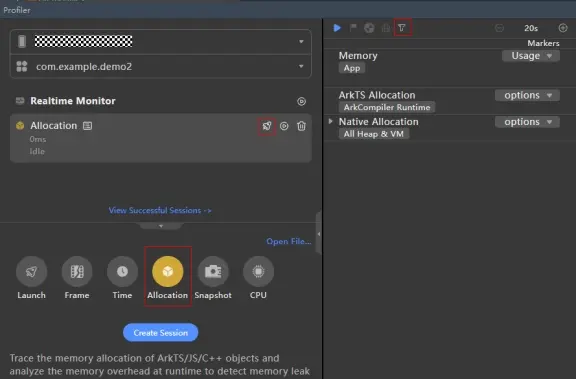Collapse the session list with down arrow handle

tap(161, 226)
